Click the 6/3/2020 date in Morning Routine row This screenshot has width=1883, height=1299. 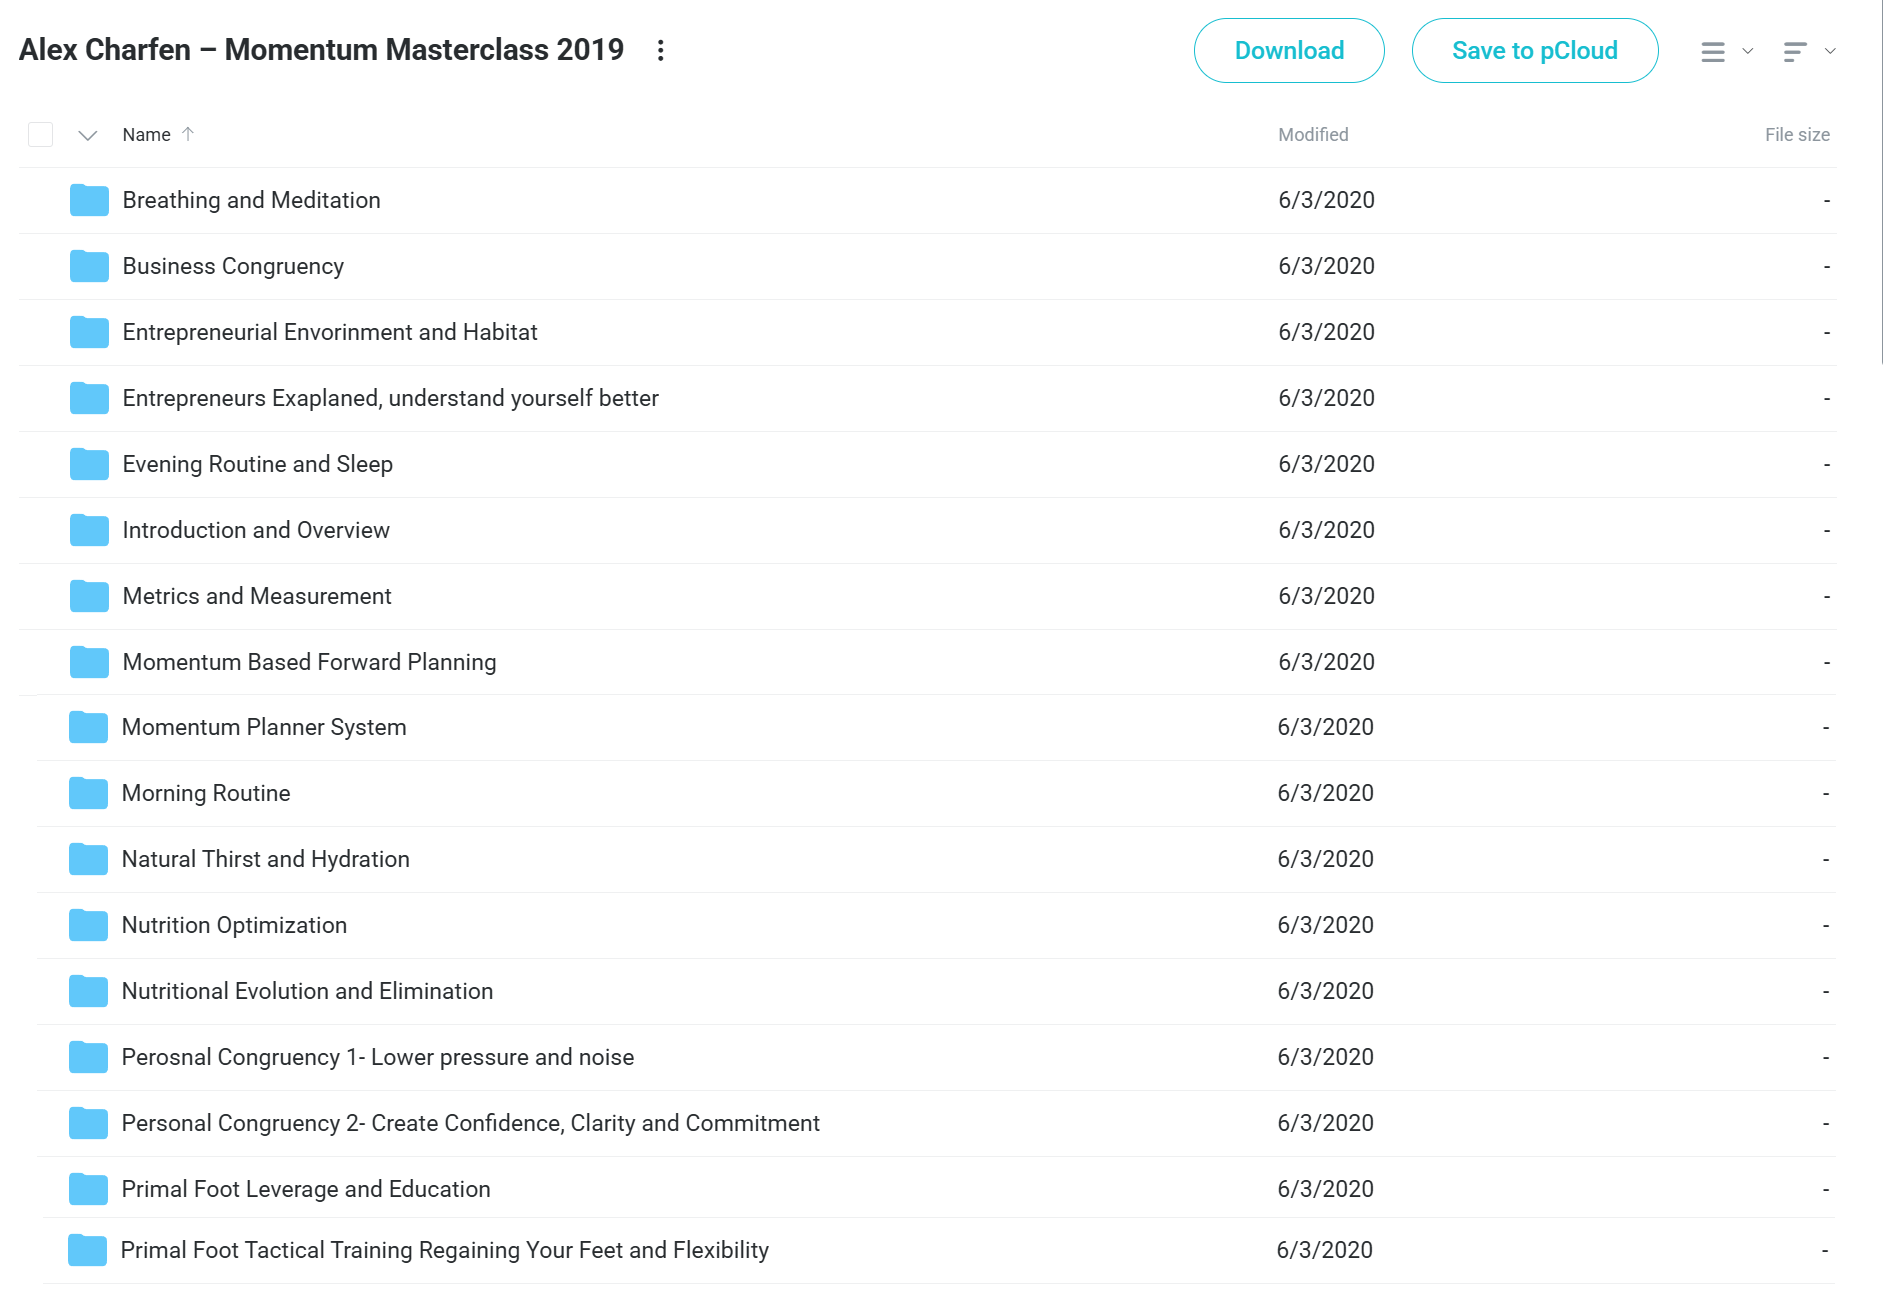[1325, 793]
